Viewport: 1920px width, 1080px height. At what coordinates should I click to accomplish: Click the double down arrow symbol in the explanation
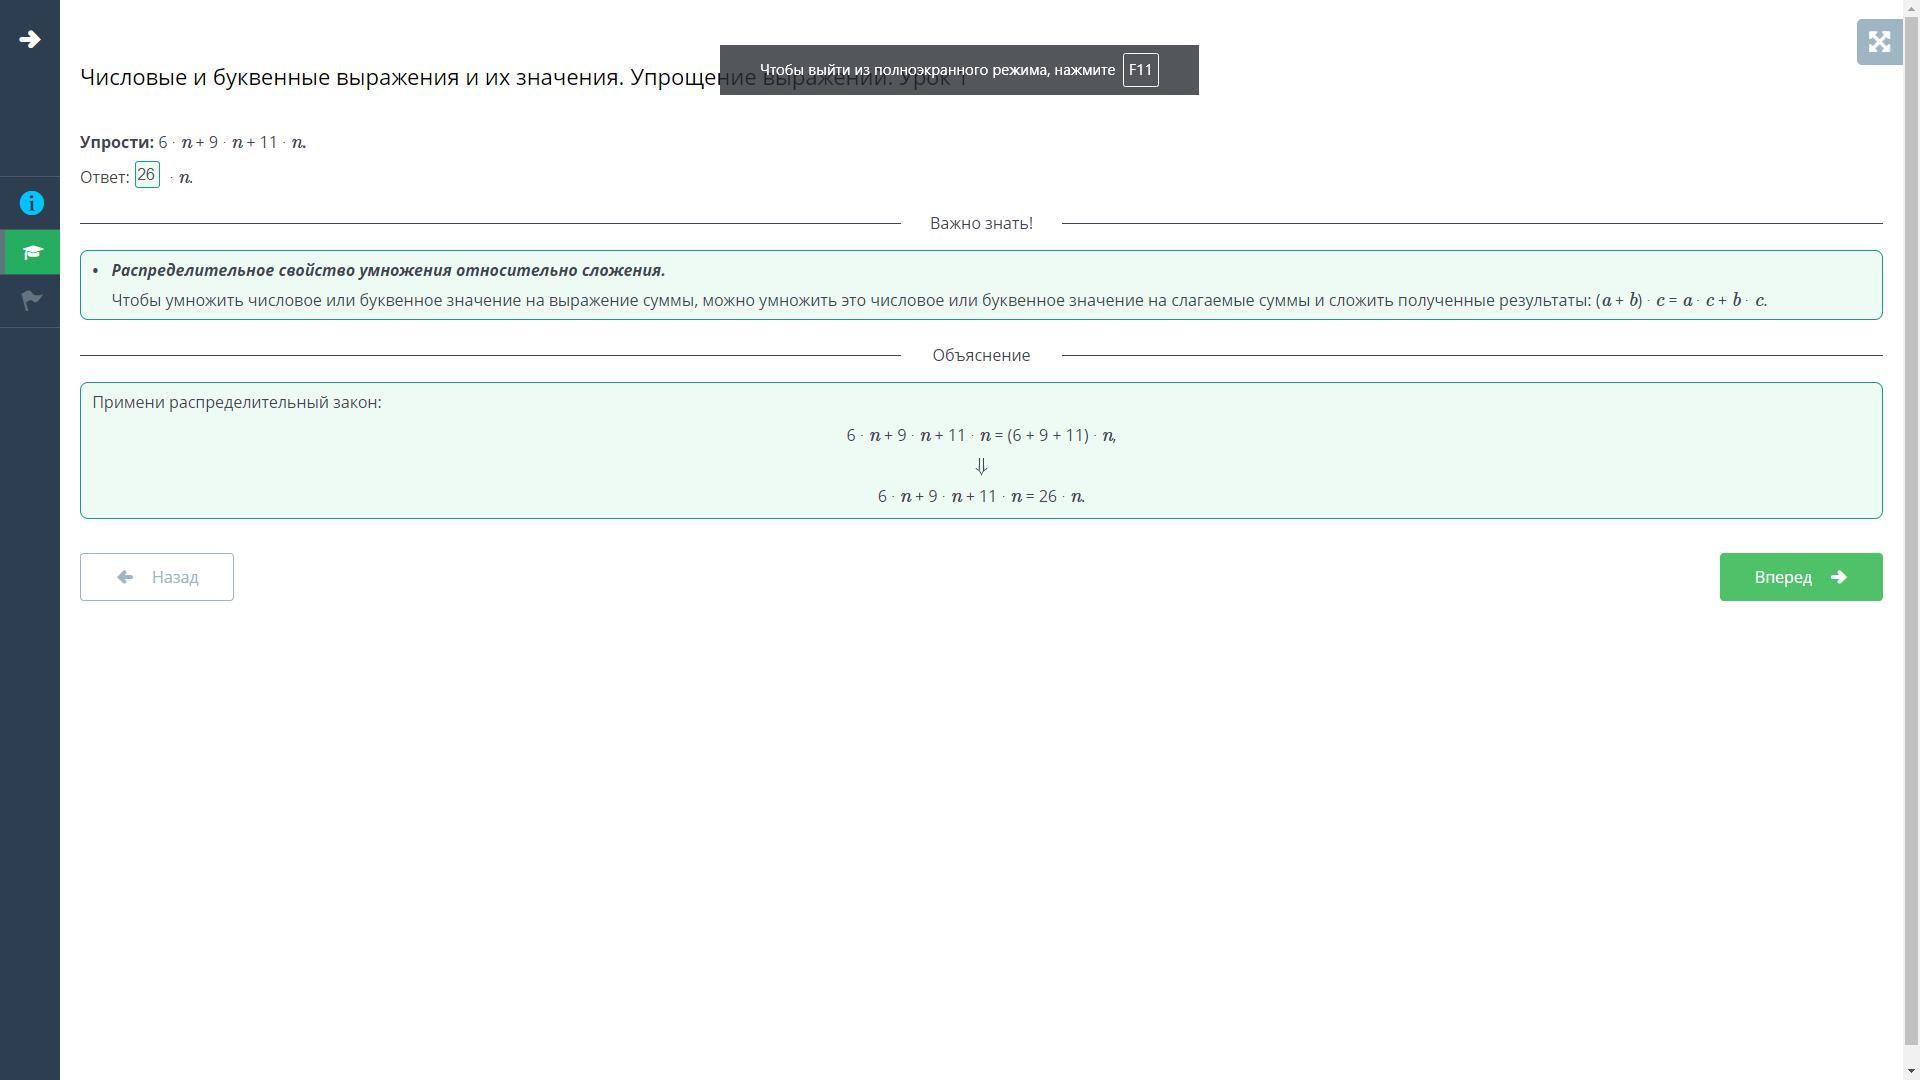click(x=981, y=466)
